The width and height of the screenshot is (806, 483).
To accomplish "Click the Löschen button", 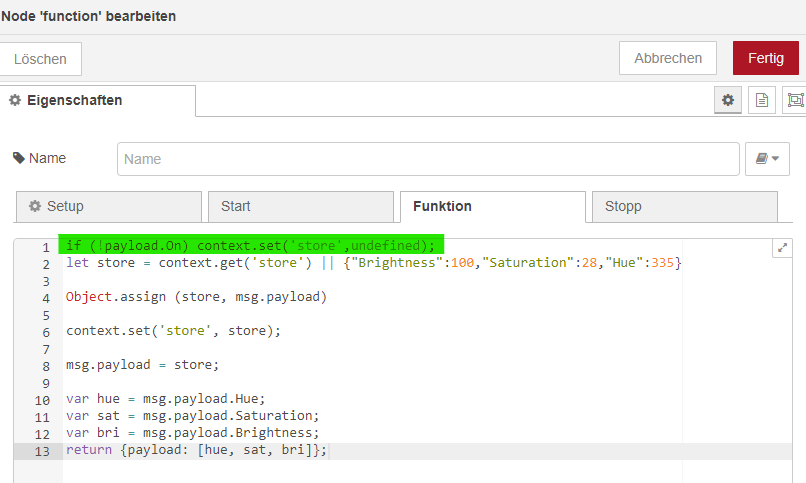I will [x=40, y=59].
